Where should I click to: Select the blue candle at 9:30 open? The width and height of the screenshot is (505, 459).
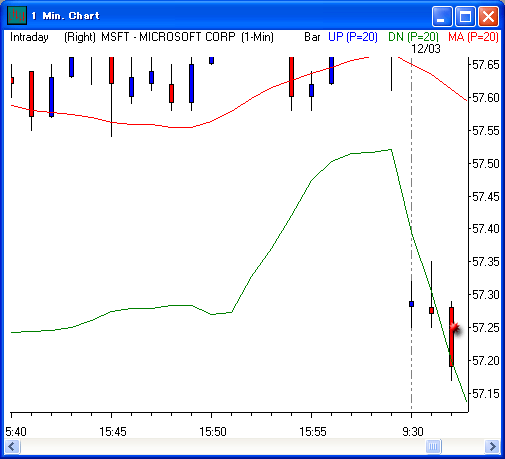(411, 304)
